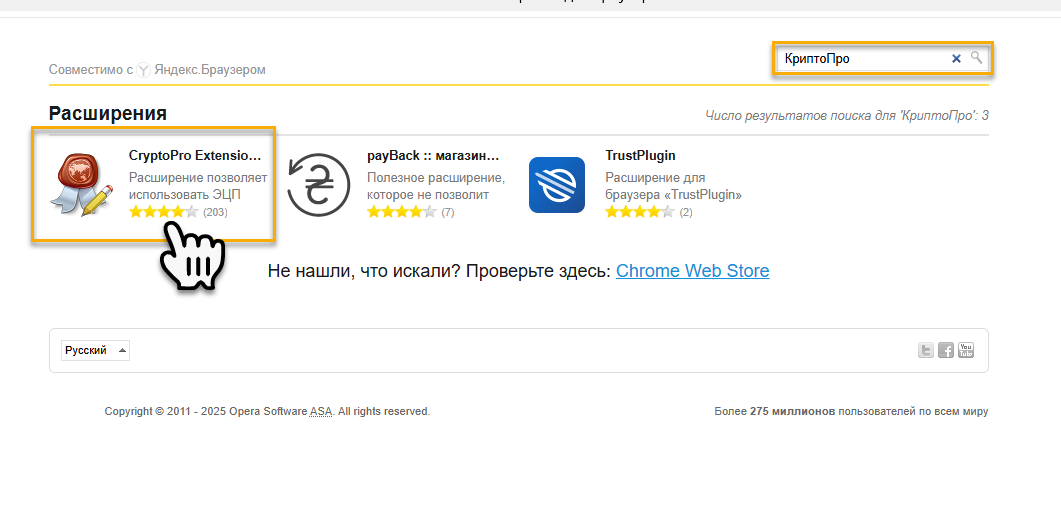
Task: Click the КриптоПро search input field
Action: click(x=860, y=59)
